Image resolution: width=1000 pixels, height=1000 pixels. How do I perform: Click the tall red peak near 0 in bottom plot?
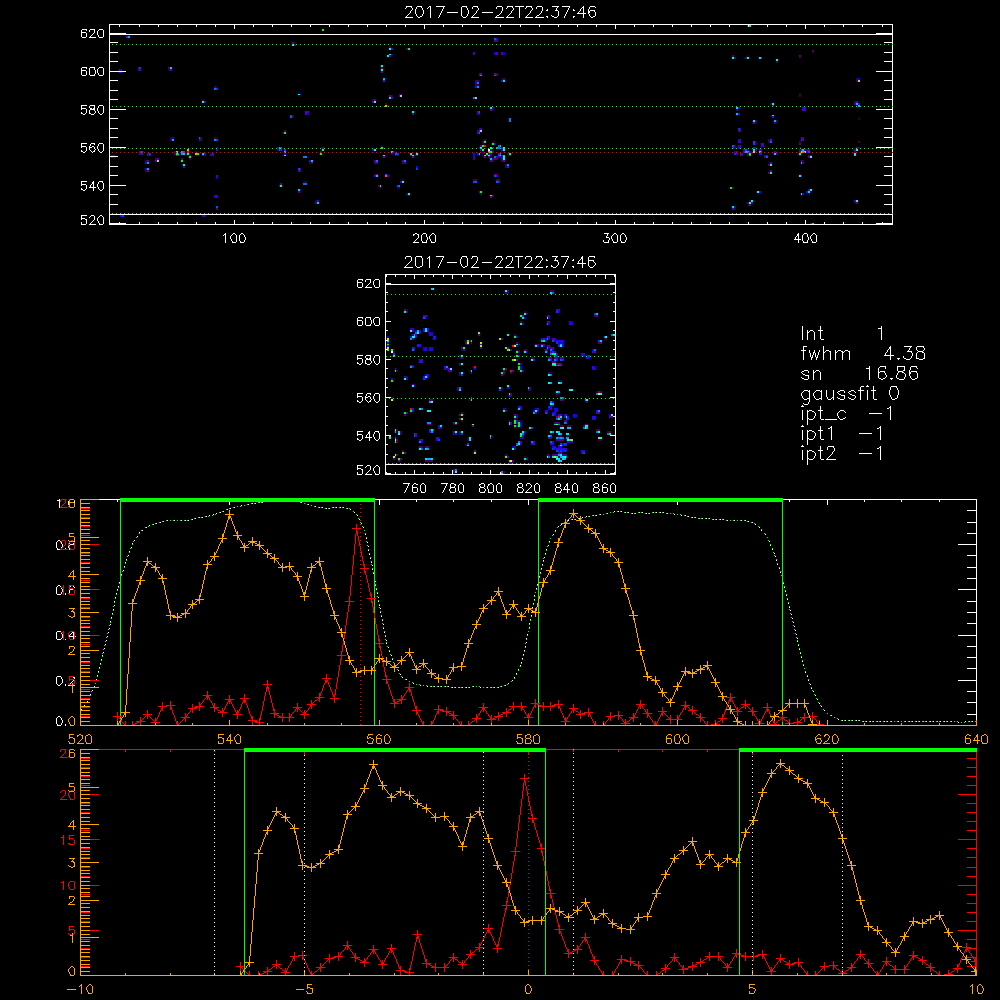click(x=525, y=779)
